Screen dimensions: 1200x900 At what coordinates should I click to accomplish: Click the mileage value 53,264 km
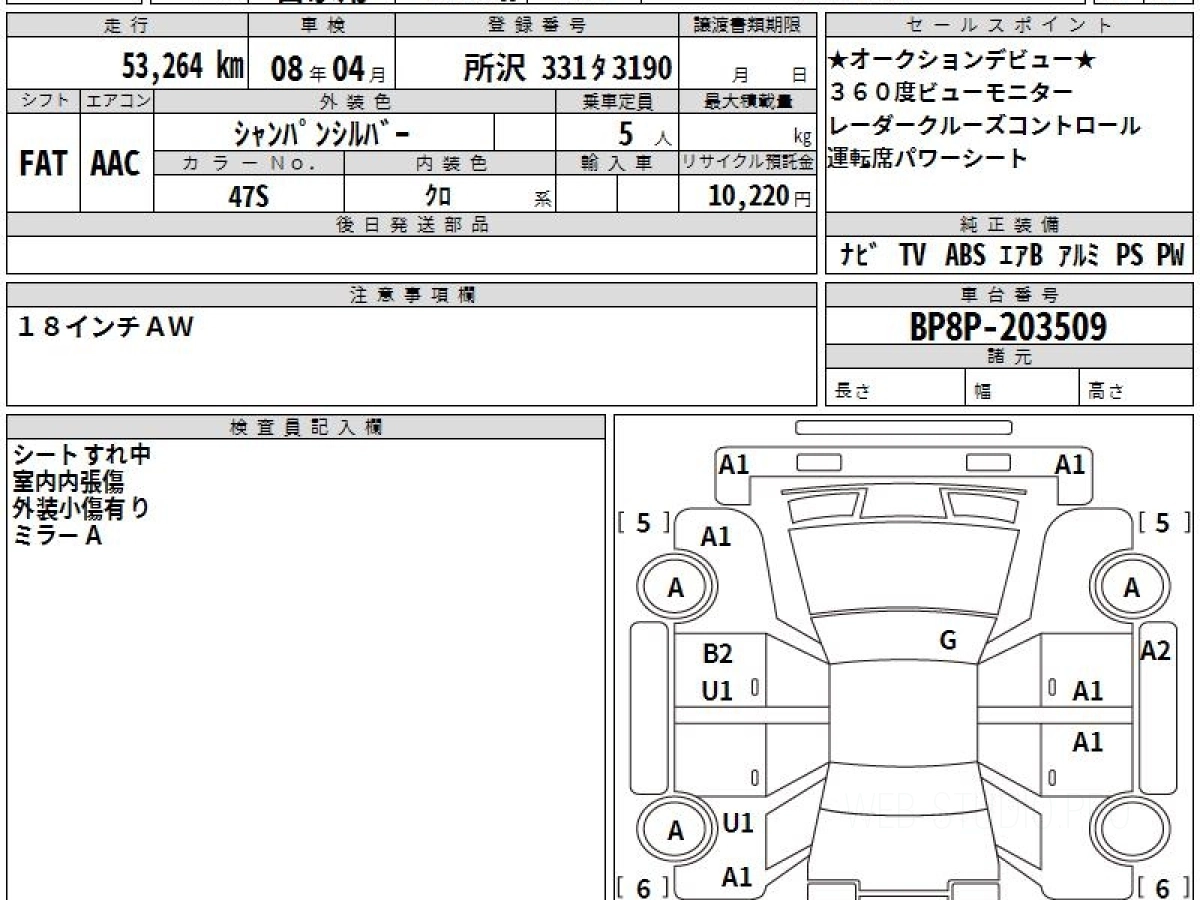coord(183,67)
